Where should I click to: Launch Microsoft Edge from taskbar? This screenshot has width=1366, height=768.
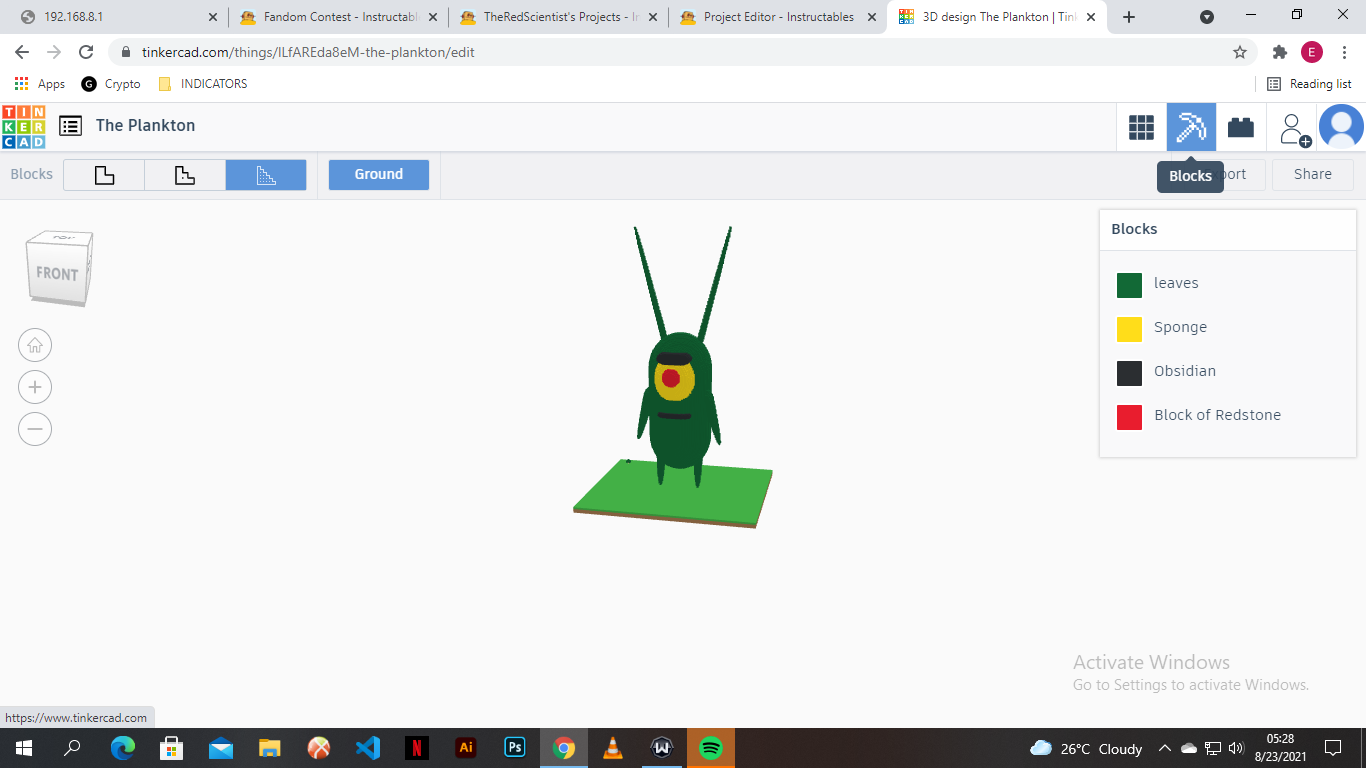(122, 748)
